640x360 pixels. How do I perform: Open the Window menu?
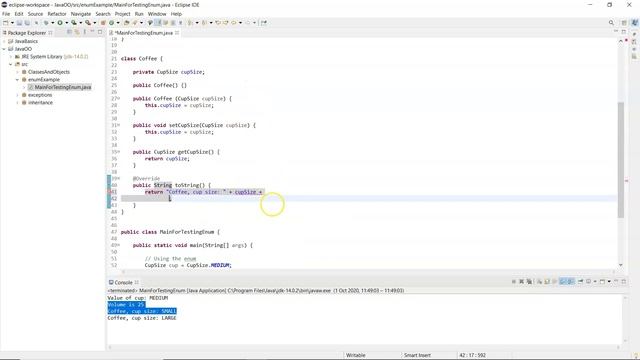[x=157, y=14]
